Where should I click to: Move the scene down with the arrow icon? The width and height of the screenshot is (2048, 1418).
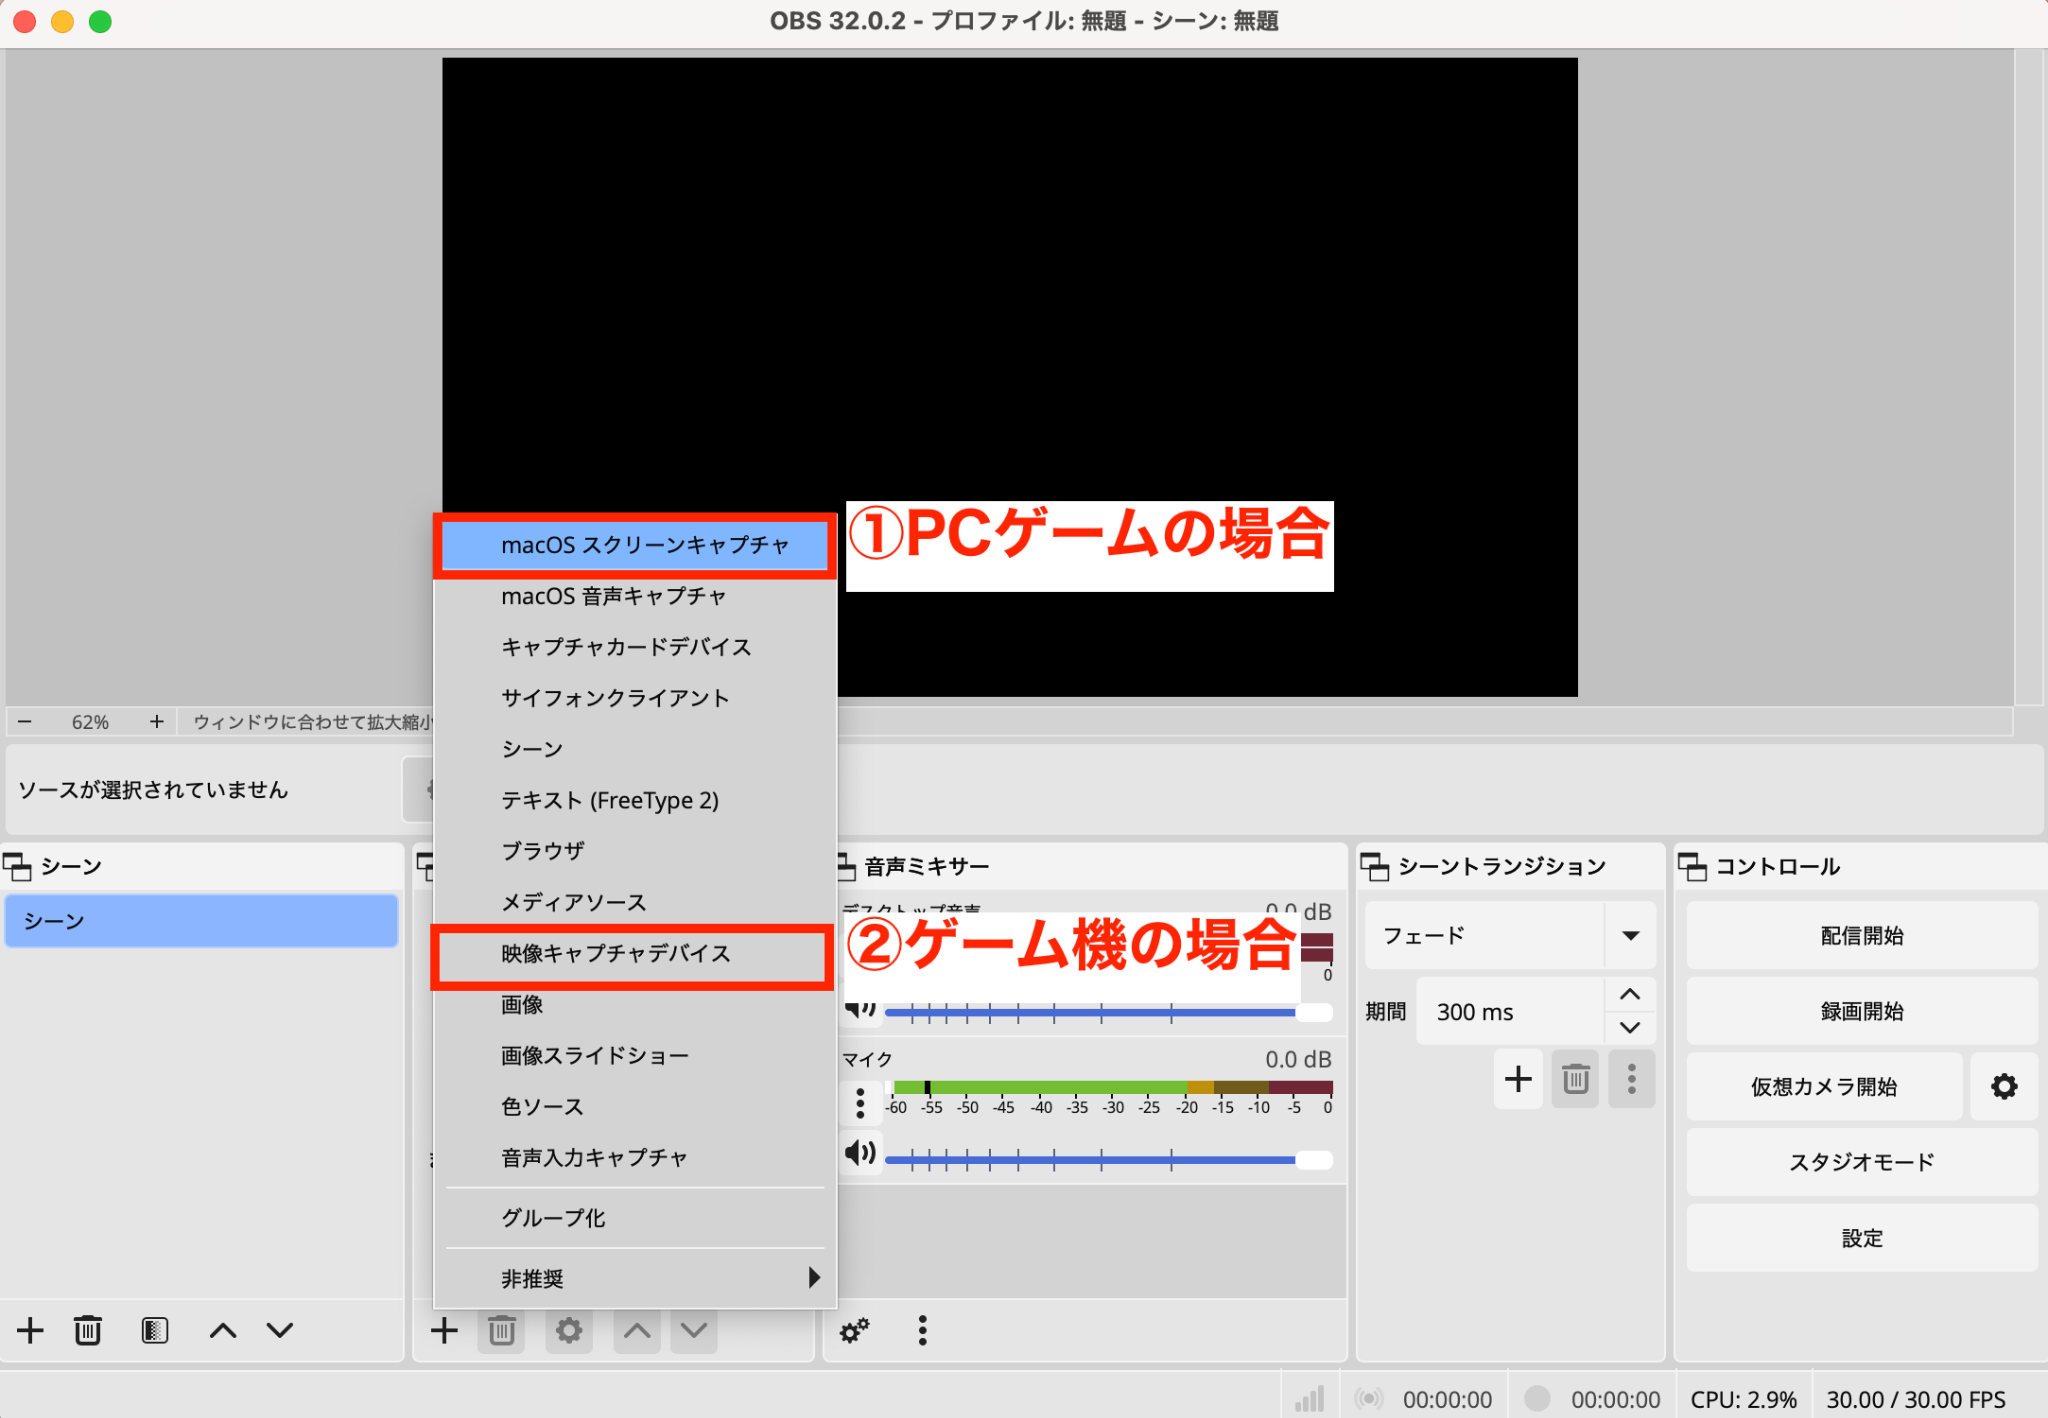280,1331
